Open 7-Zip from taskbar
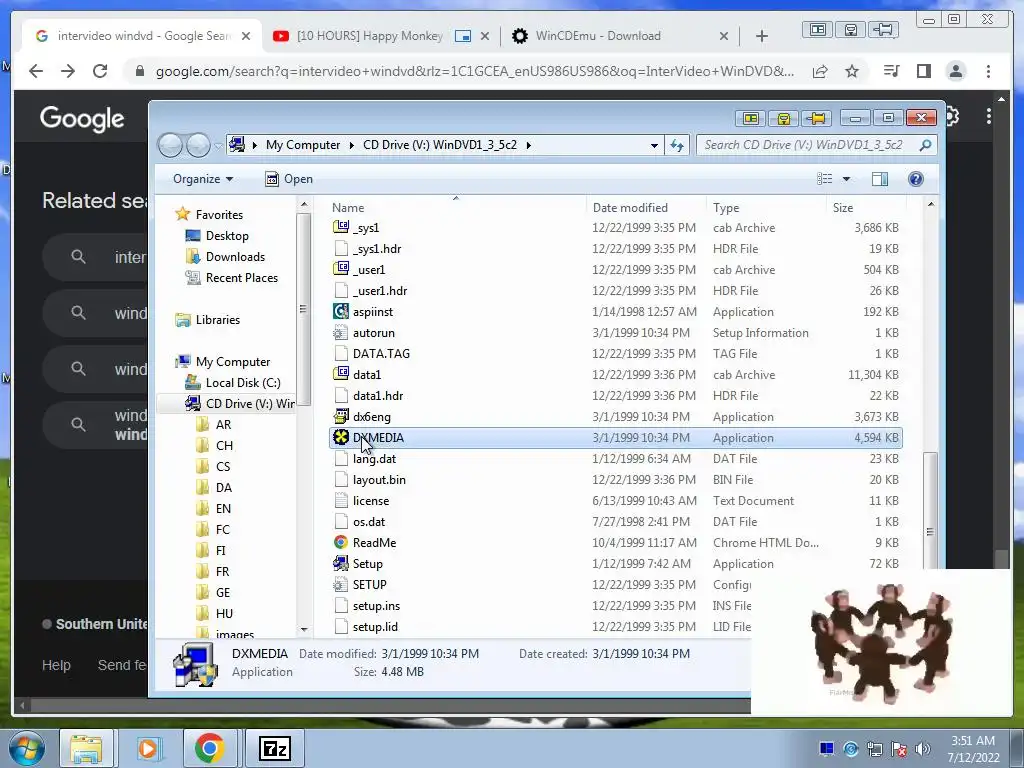The width and height of the screenshot is (1024, 768). (274, 748)
